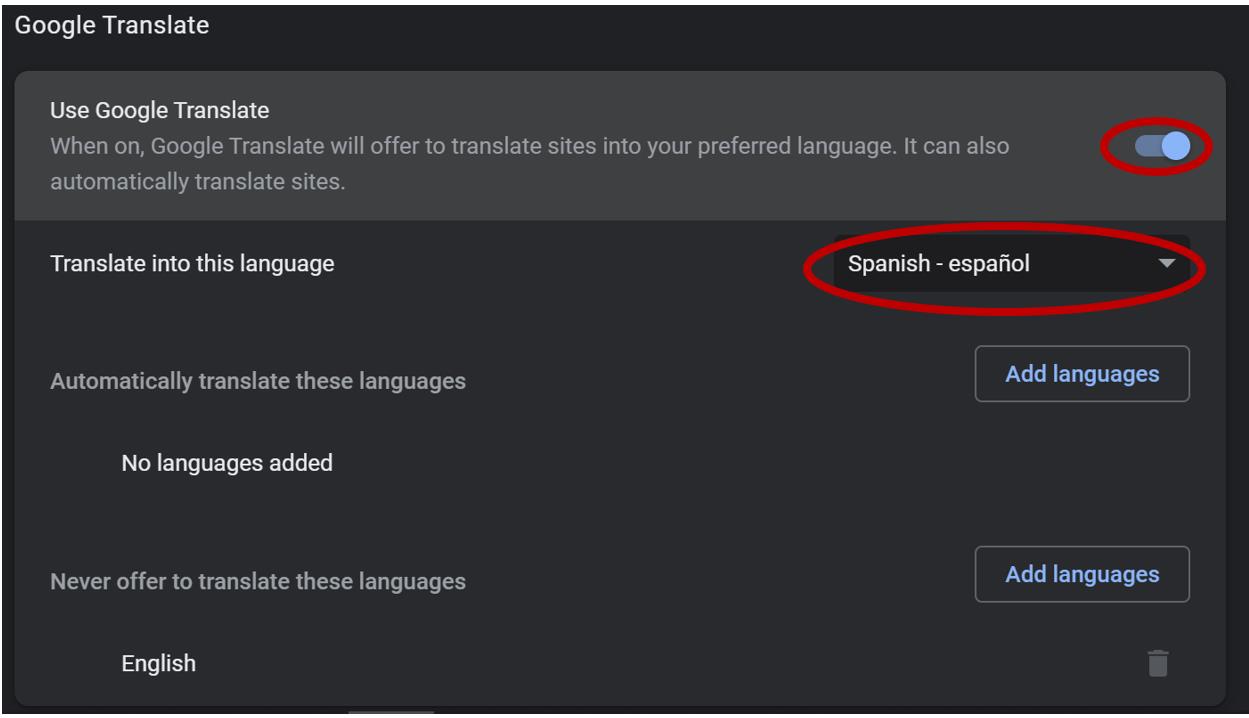Screen dimensions: 1249x718
Task: Turn off Use Google Translate switch
Action: pos(1162,147)
